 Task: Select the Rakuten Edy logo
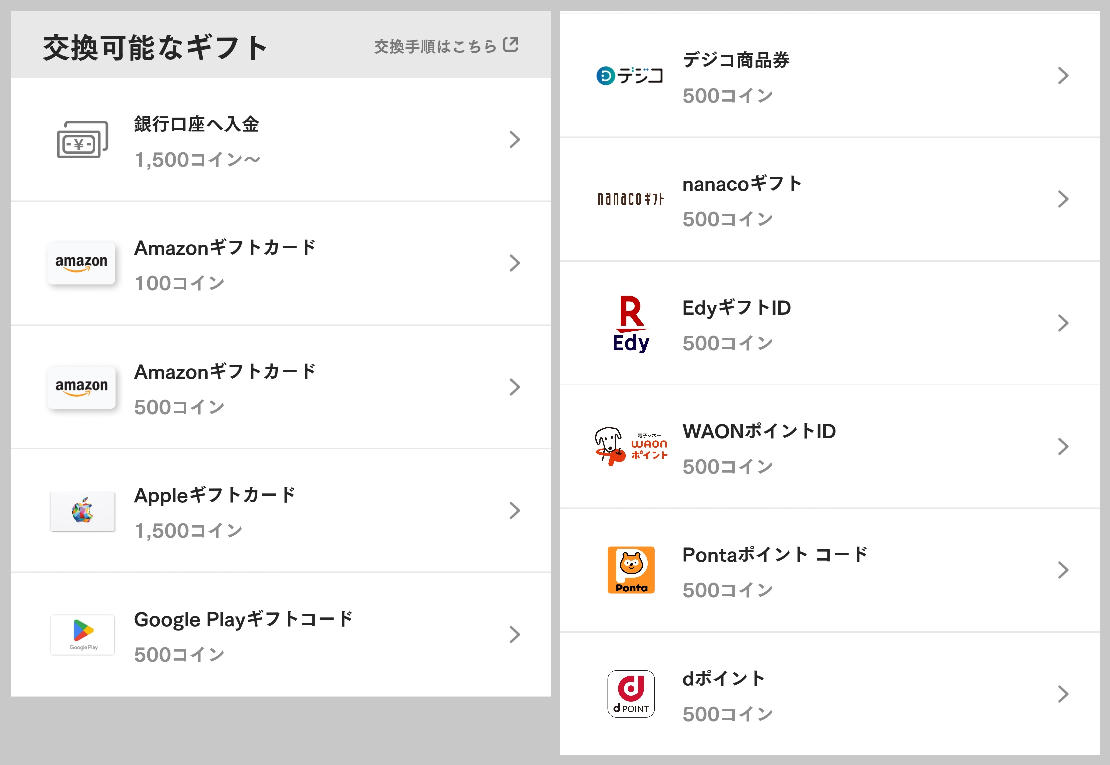click(631, 322)
